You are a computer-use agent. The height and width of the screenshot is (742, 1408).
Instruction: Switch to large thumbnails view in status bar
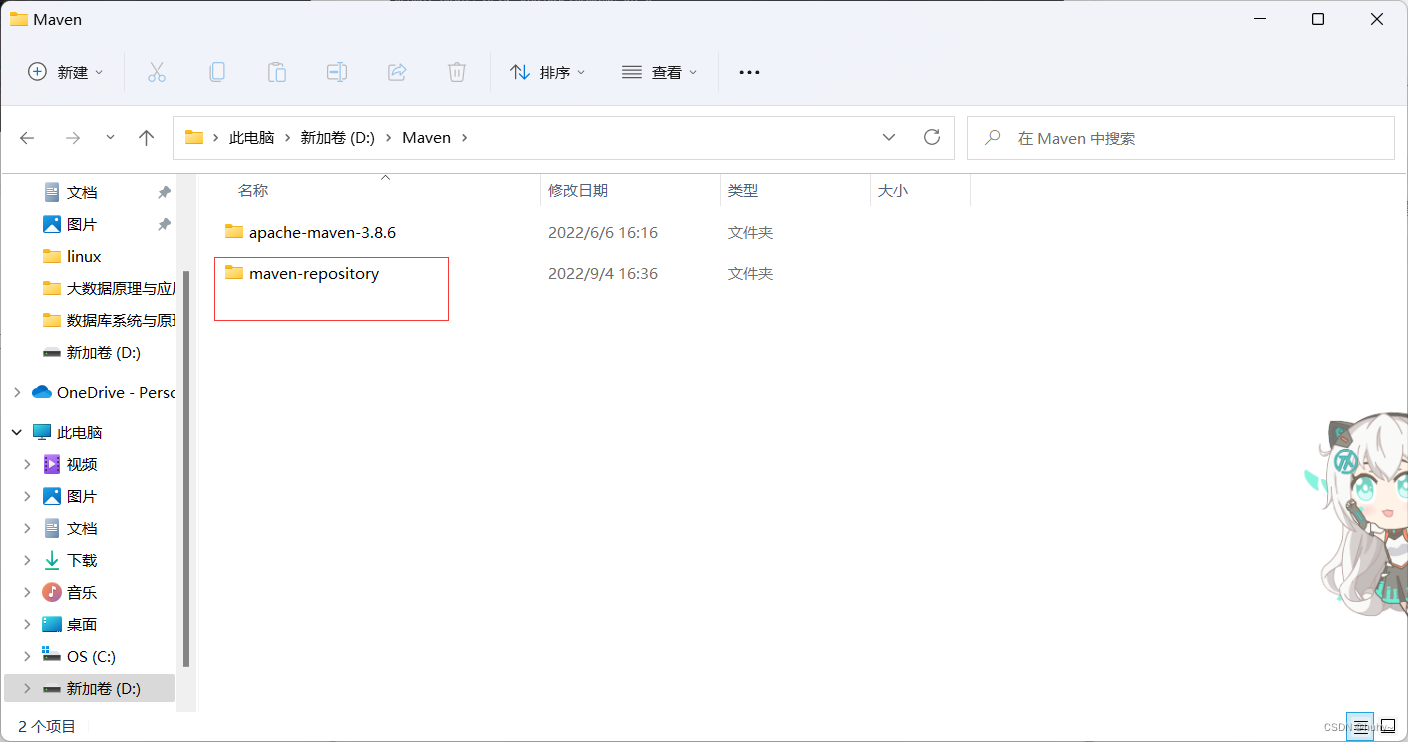(1389, 726)
